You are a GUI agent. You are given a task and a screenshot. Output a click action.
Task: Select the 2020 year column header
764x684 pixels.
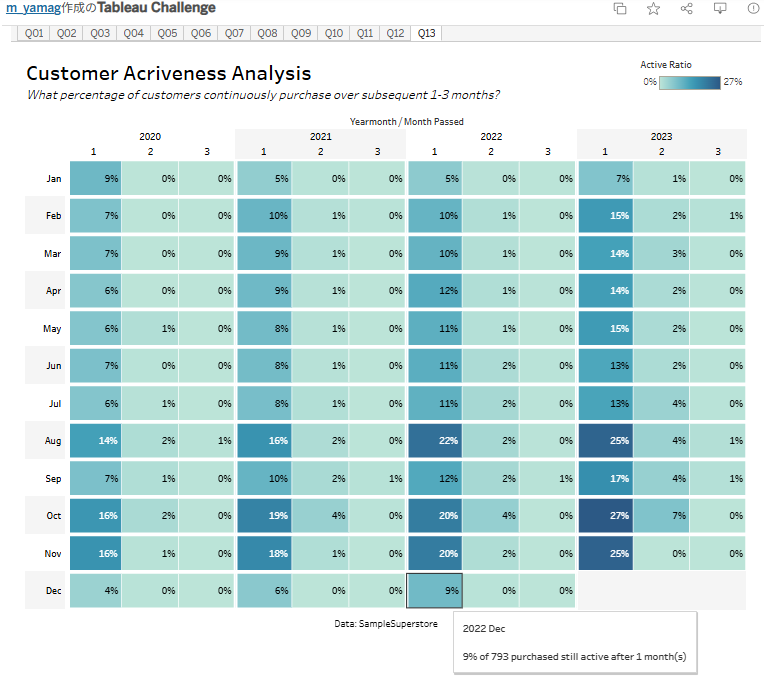coord(150,136)
